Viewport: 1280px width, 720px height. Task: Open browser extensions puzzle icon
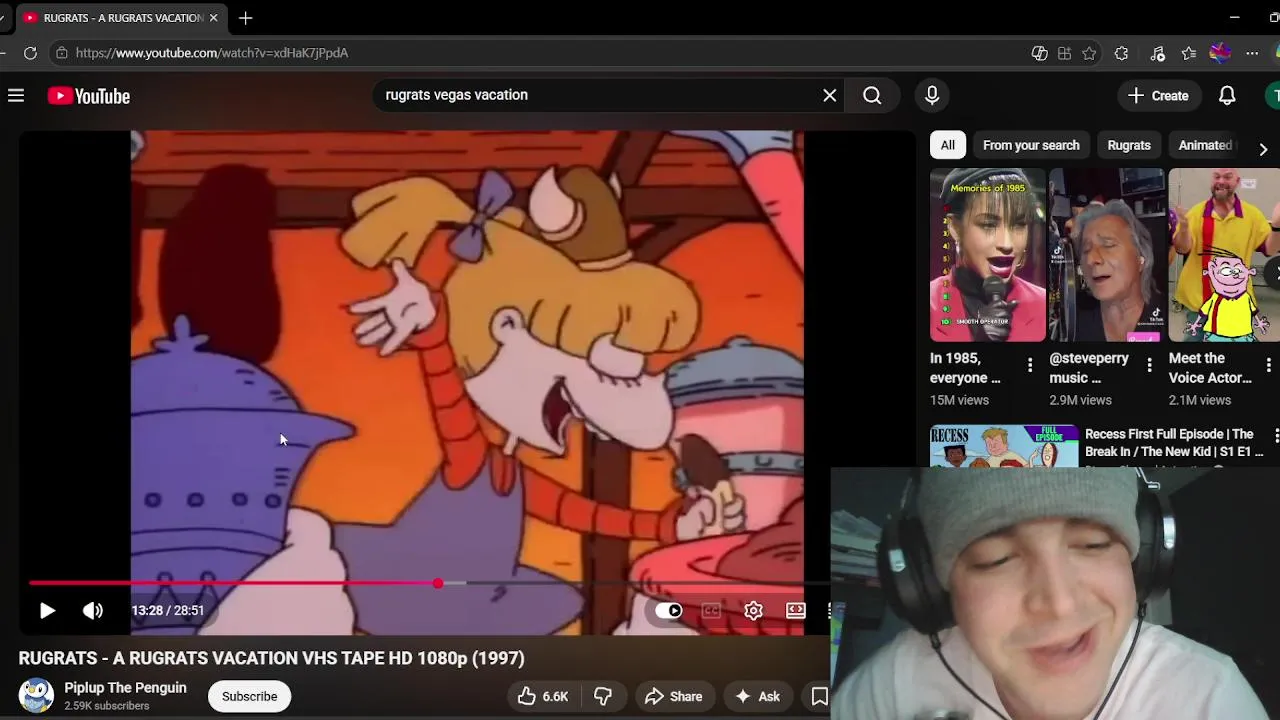click(x=1121, y=53)
